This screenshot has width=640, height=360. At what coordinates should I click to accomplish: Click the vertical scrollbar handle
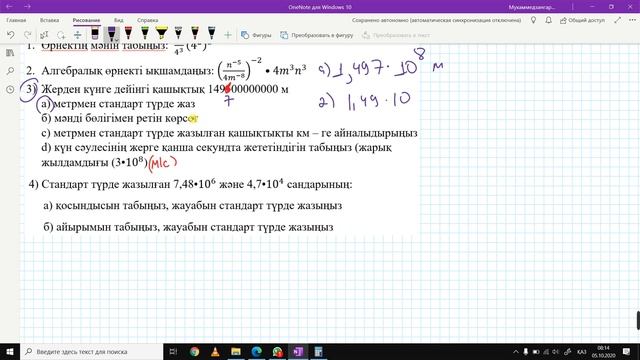tap(638, 320)
